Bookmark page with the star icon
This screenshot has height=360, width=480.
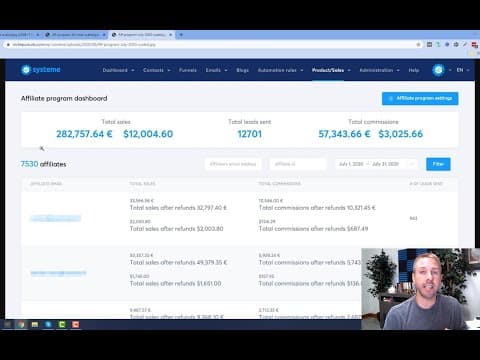418,44
